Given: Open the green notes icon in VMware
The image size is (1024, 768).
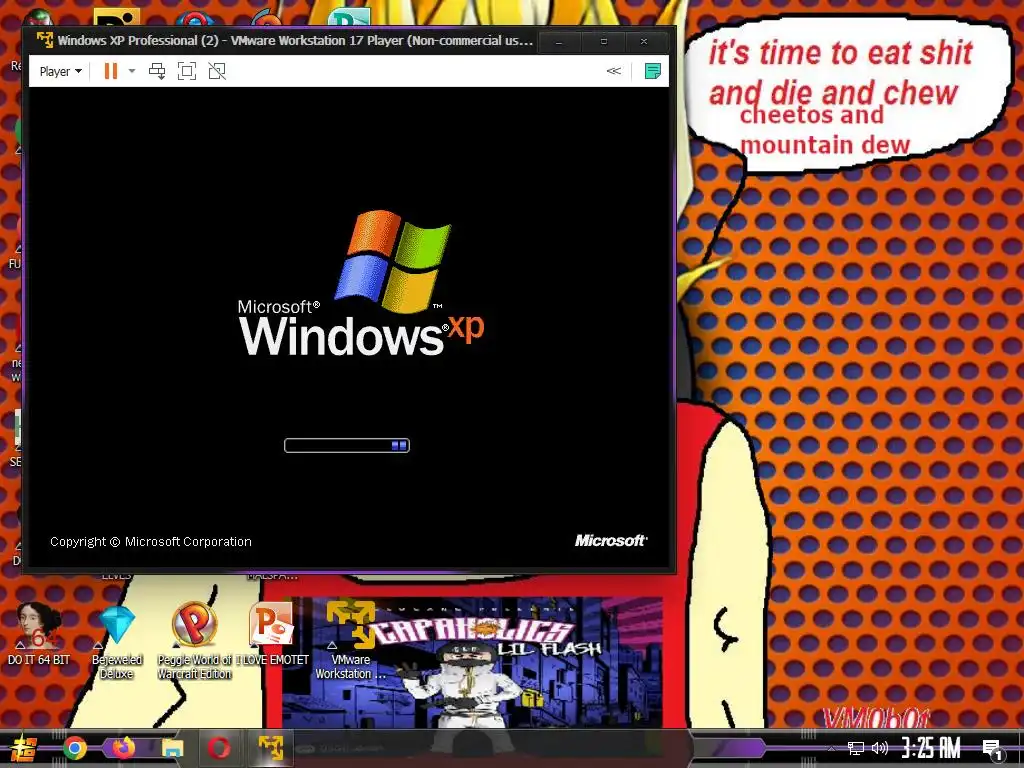Looking at the screenshot, I should click(652, 71).
